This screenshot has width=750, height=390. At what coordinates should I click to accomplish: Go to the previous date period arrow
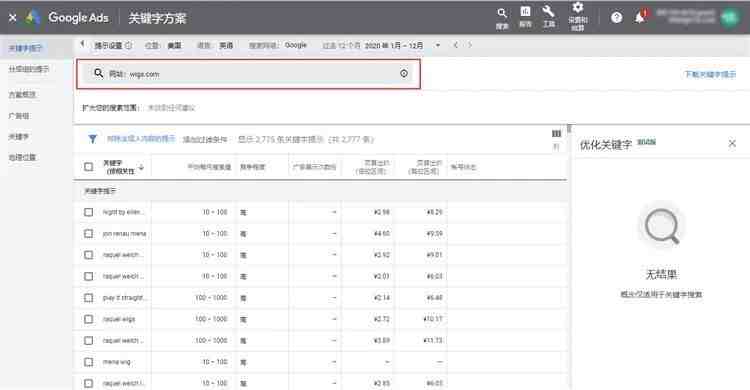pos(456,45)
